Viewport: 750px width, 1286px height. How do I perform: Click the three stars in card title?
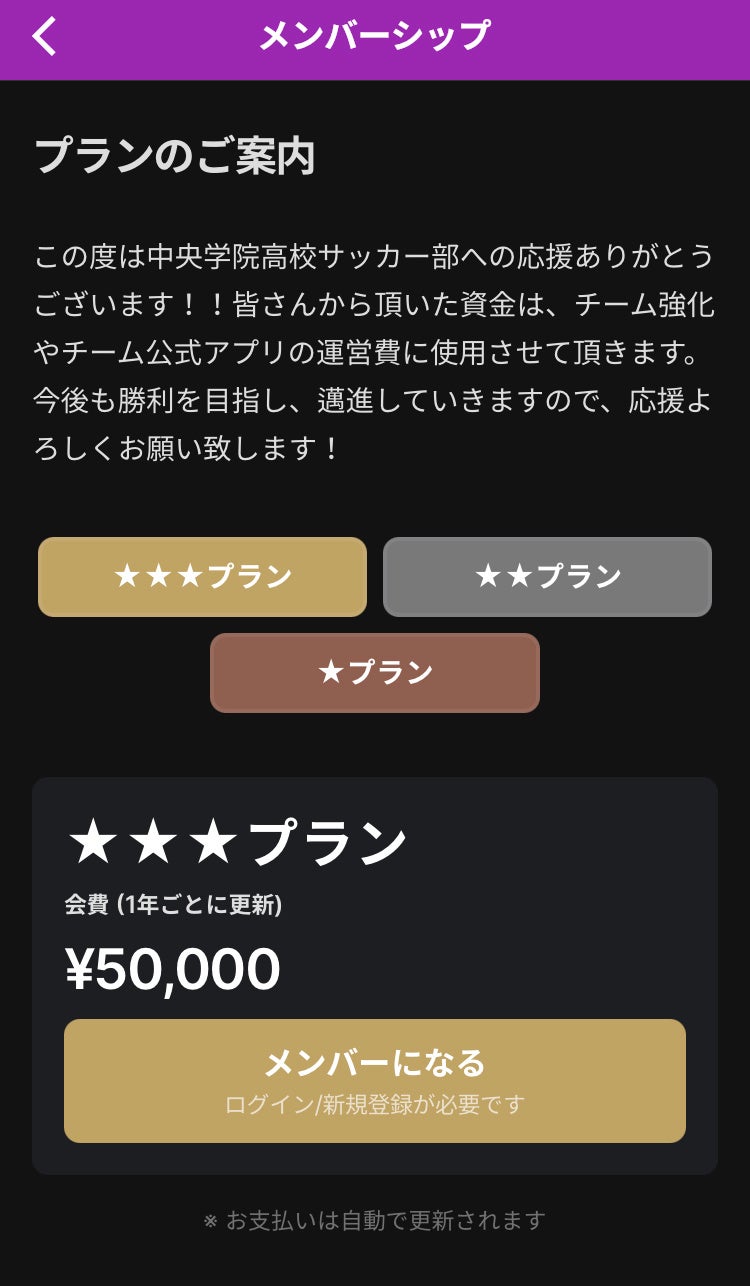(x=151, y=843)
